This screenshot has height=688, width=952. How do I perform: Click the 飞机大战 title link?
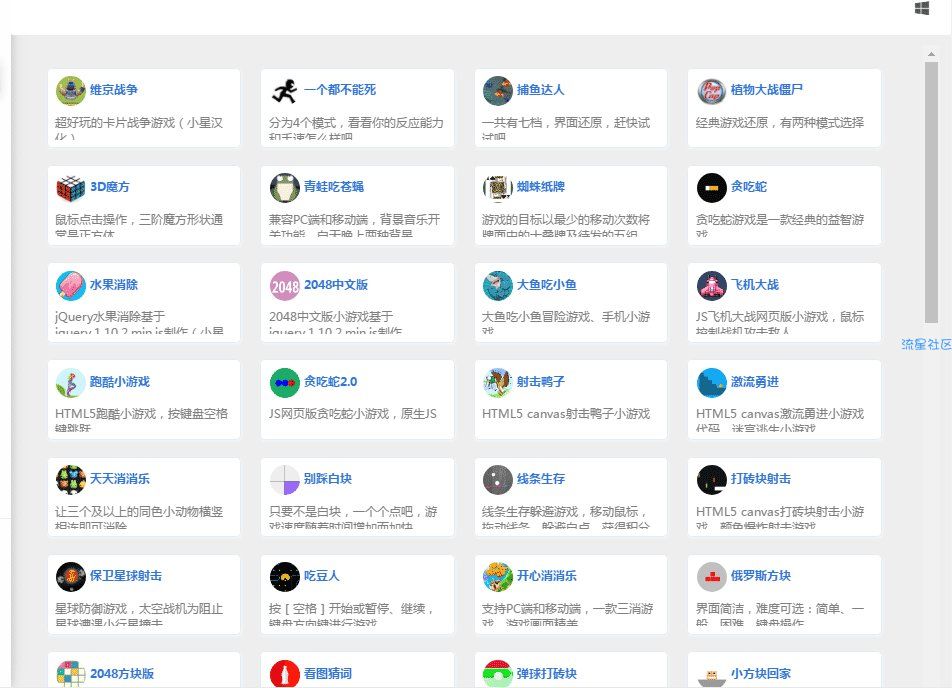[x=755, y=285]
